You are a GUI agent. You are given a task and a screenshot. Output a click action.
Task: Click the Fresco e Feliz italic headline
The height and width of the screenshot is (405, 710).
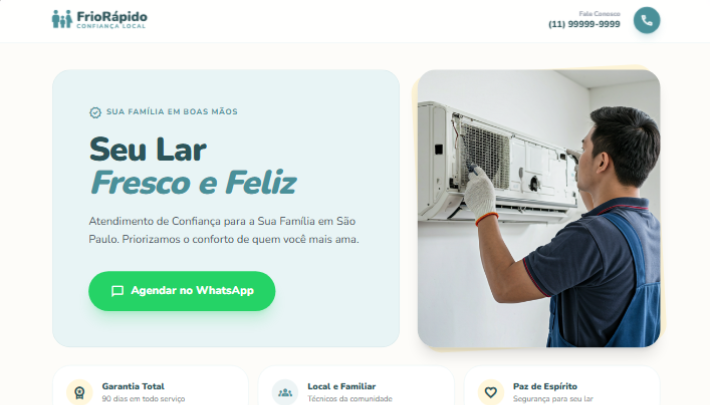click(x=193, y=183)
